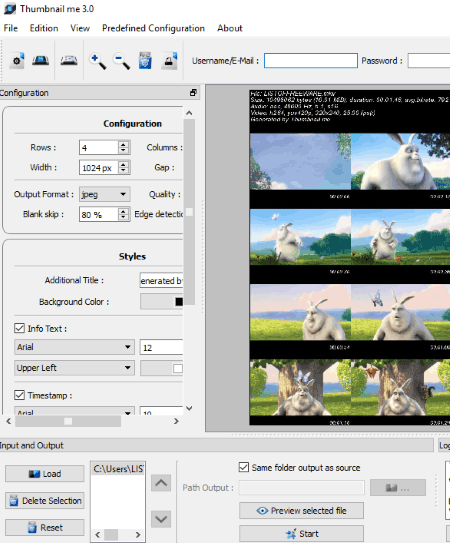Open the File menu
This screenshot has height=543, width=450.
[x=11, y=28]
